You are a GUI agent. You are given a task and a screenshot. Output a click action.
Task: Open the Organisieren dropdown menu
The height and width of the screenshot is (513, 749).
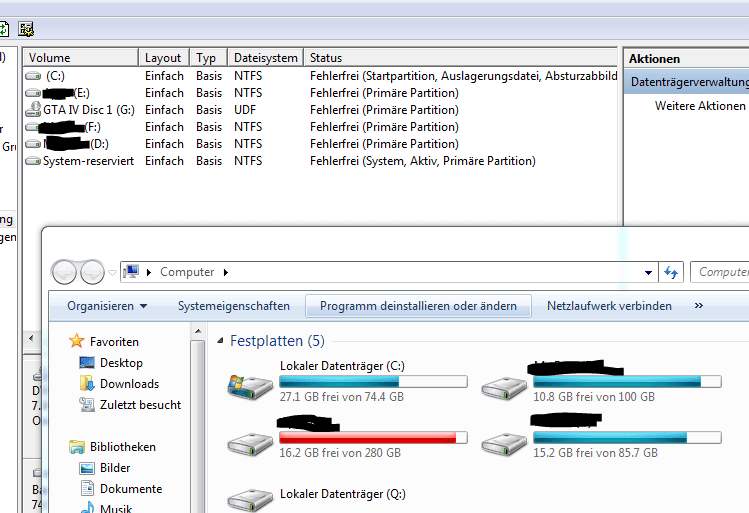tap(107, 306)
